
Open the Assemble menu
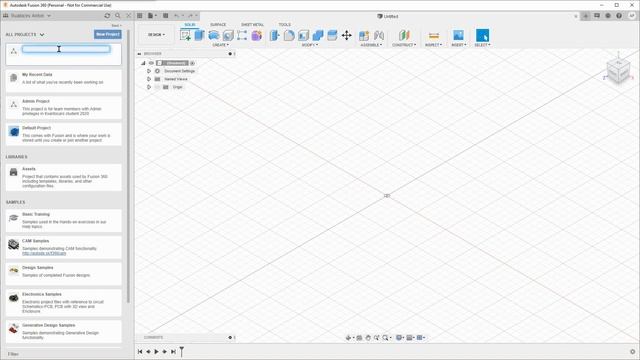pyautogui.click(x=371, y=45)
